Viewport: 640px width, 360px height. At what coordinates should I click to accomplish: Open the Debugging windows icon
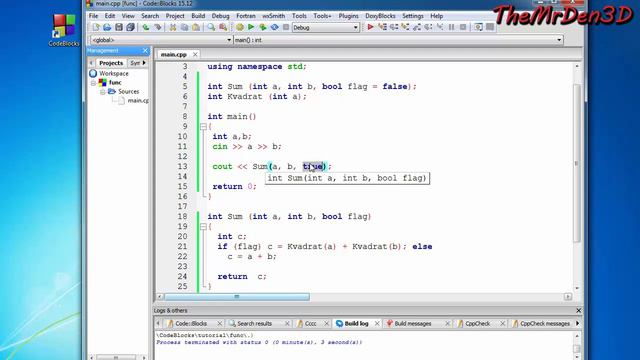(x=478, y=27)
